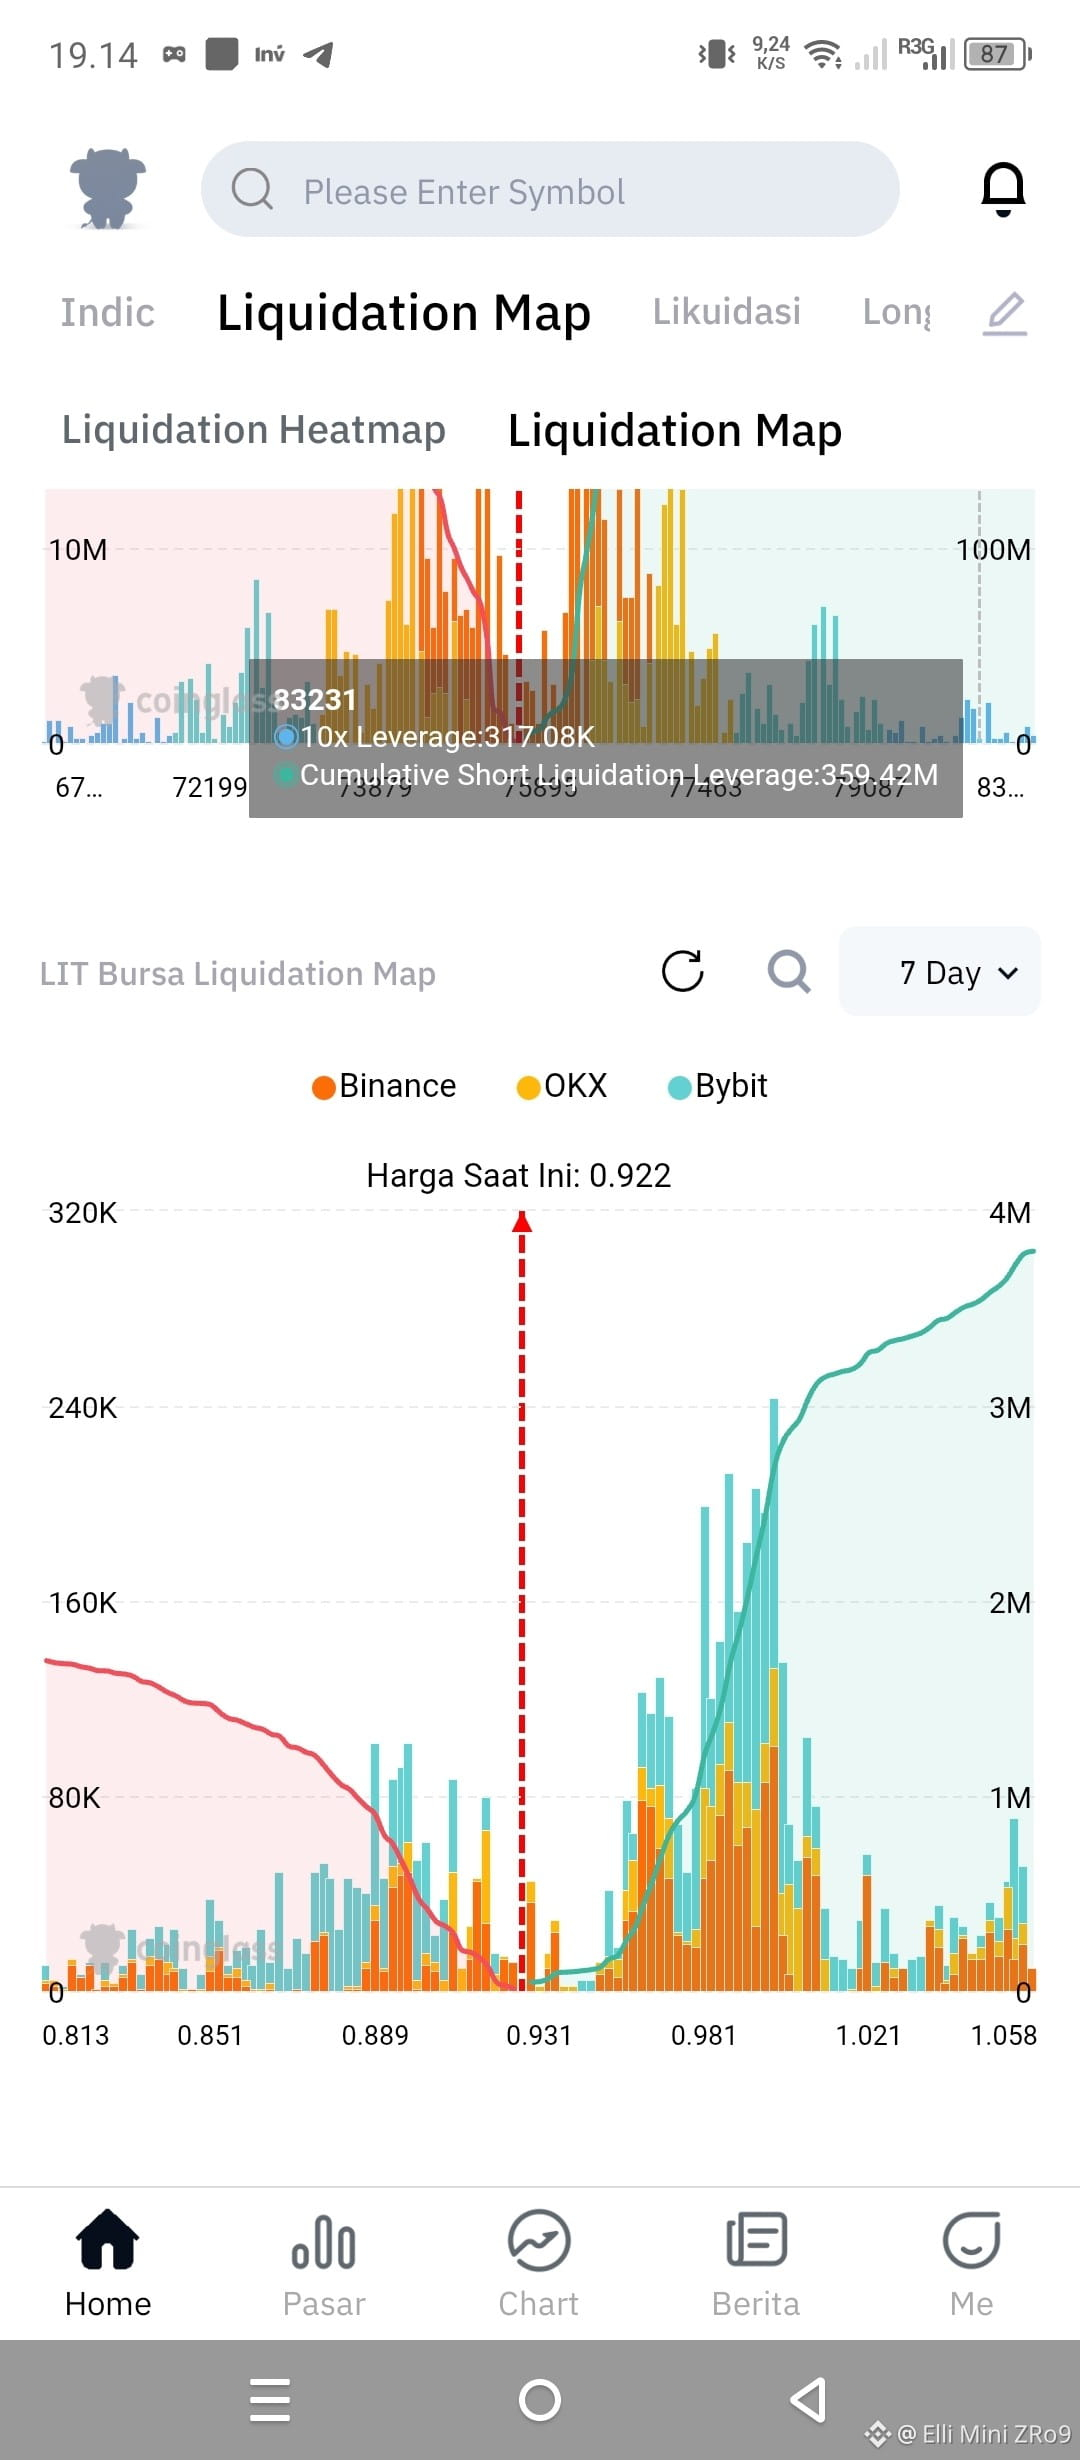Tap the Coinglass bull mascot logo
Image resolution: width=1080 pixels, height=2460 pixels.
(x=107, y=189)
